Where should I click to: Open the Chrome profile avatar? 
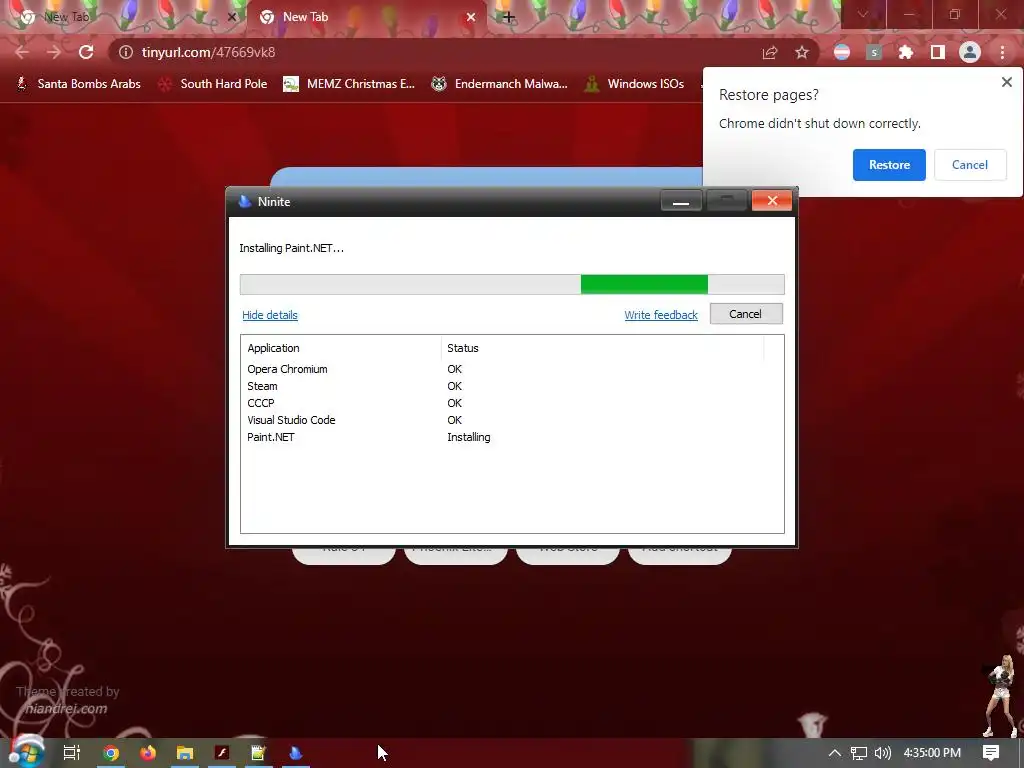pos(970,52)
